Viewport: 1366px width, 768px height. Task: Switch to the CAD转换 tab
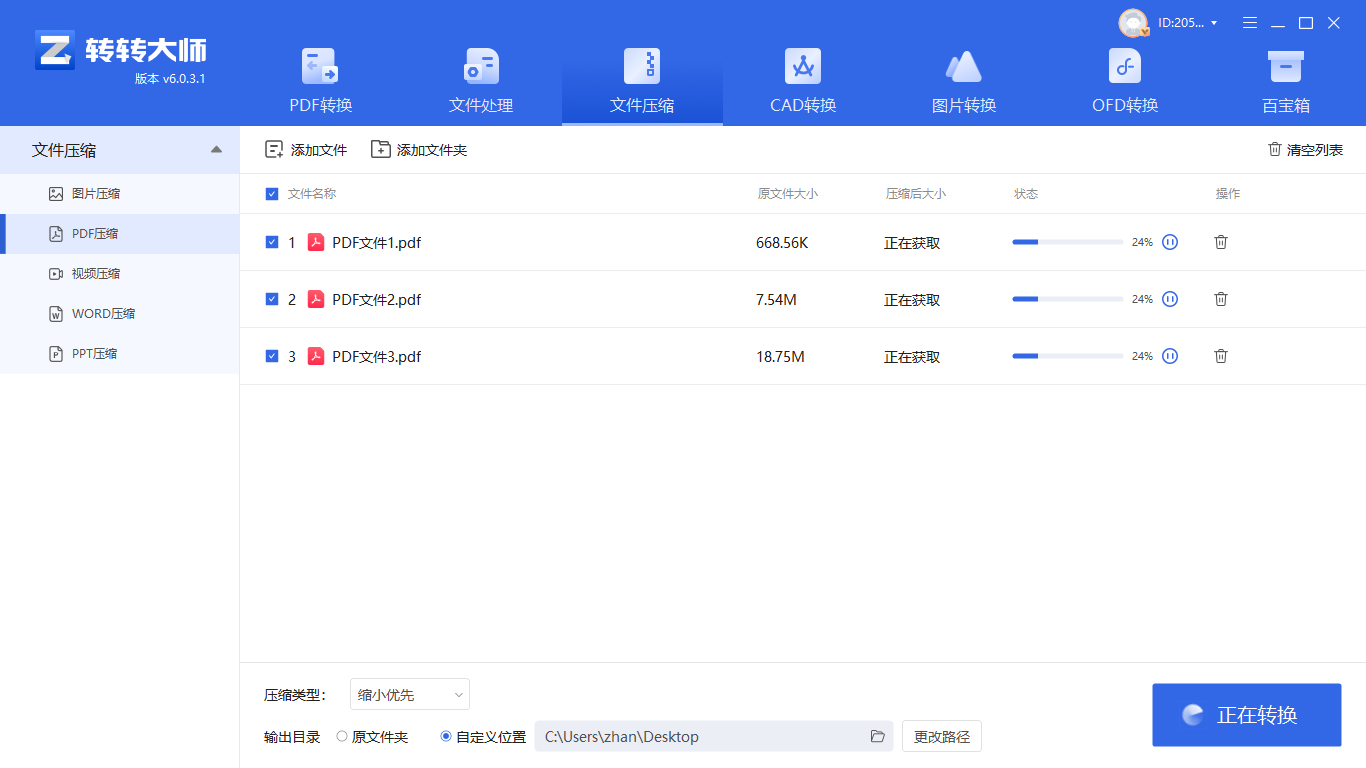click(803, 82)
